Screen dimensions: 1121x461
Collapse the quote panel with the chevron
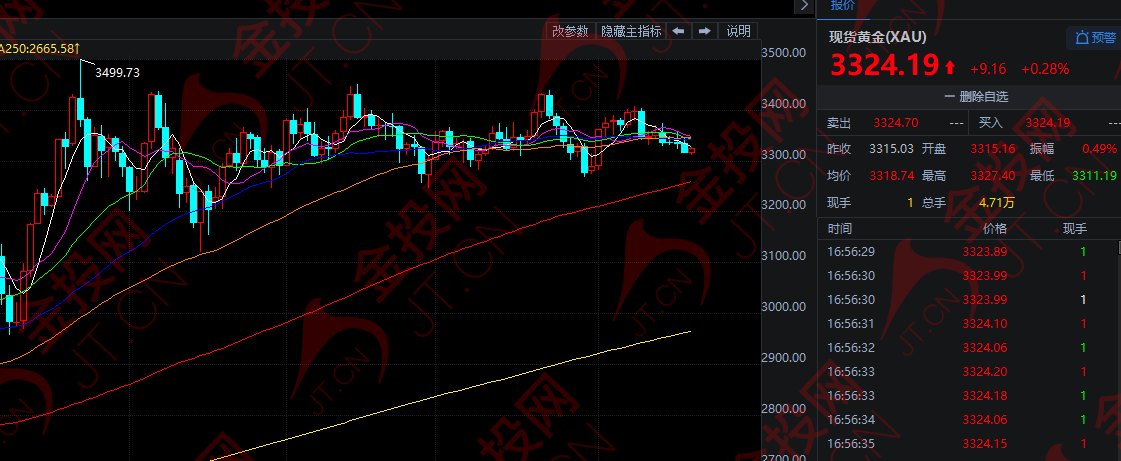[x=805, y=6]
